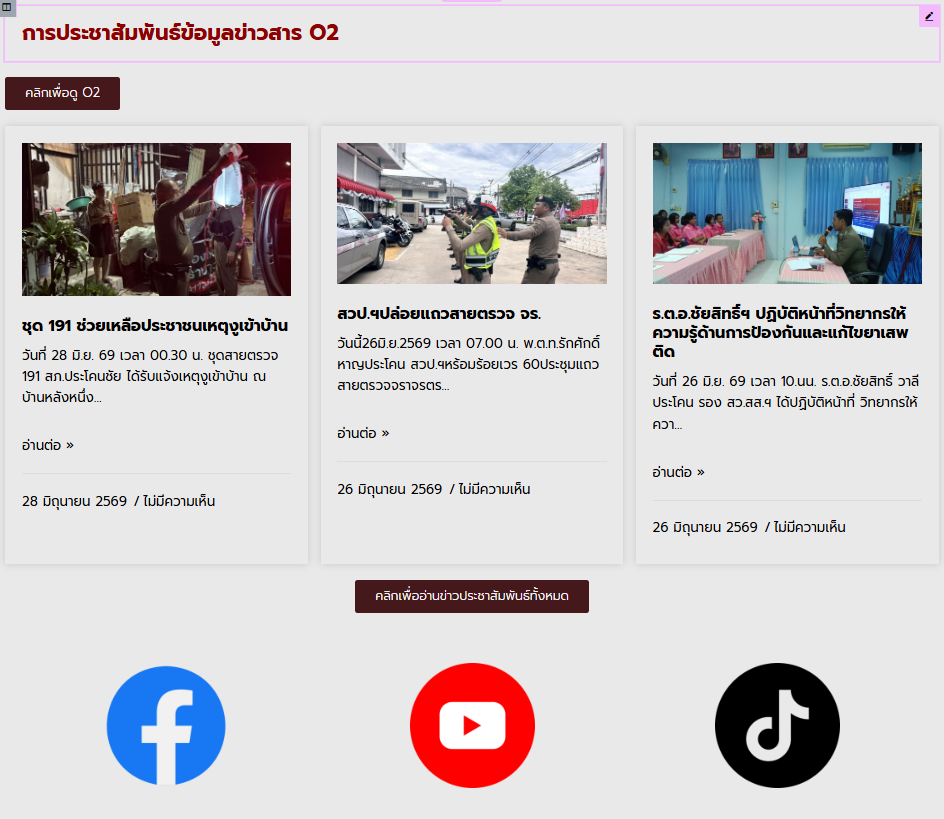This screenshot has width=944, height=819.
Task: Click excerpt starting วันที่ 28 มิ.ย. 69 เวลา 00.30 น.
Action: tap(151, 376)
